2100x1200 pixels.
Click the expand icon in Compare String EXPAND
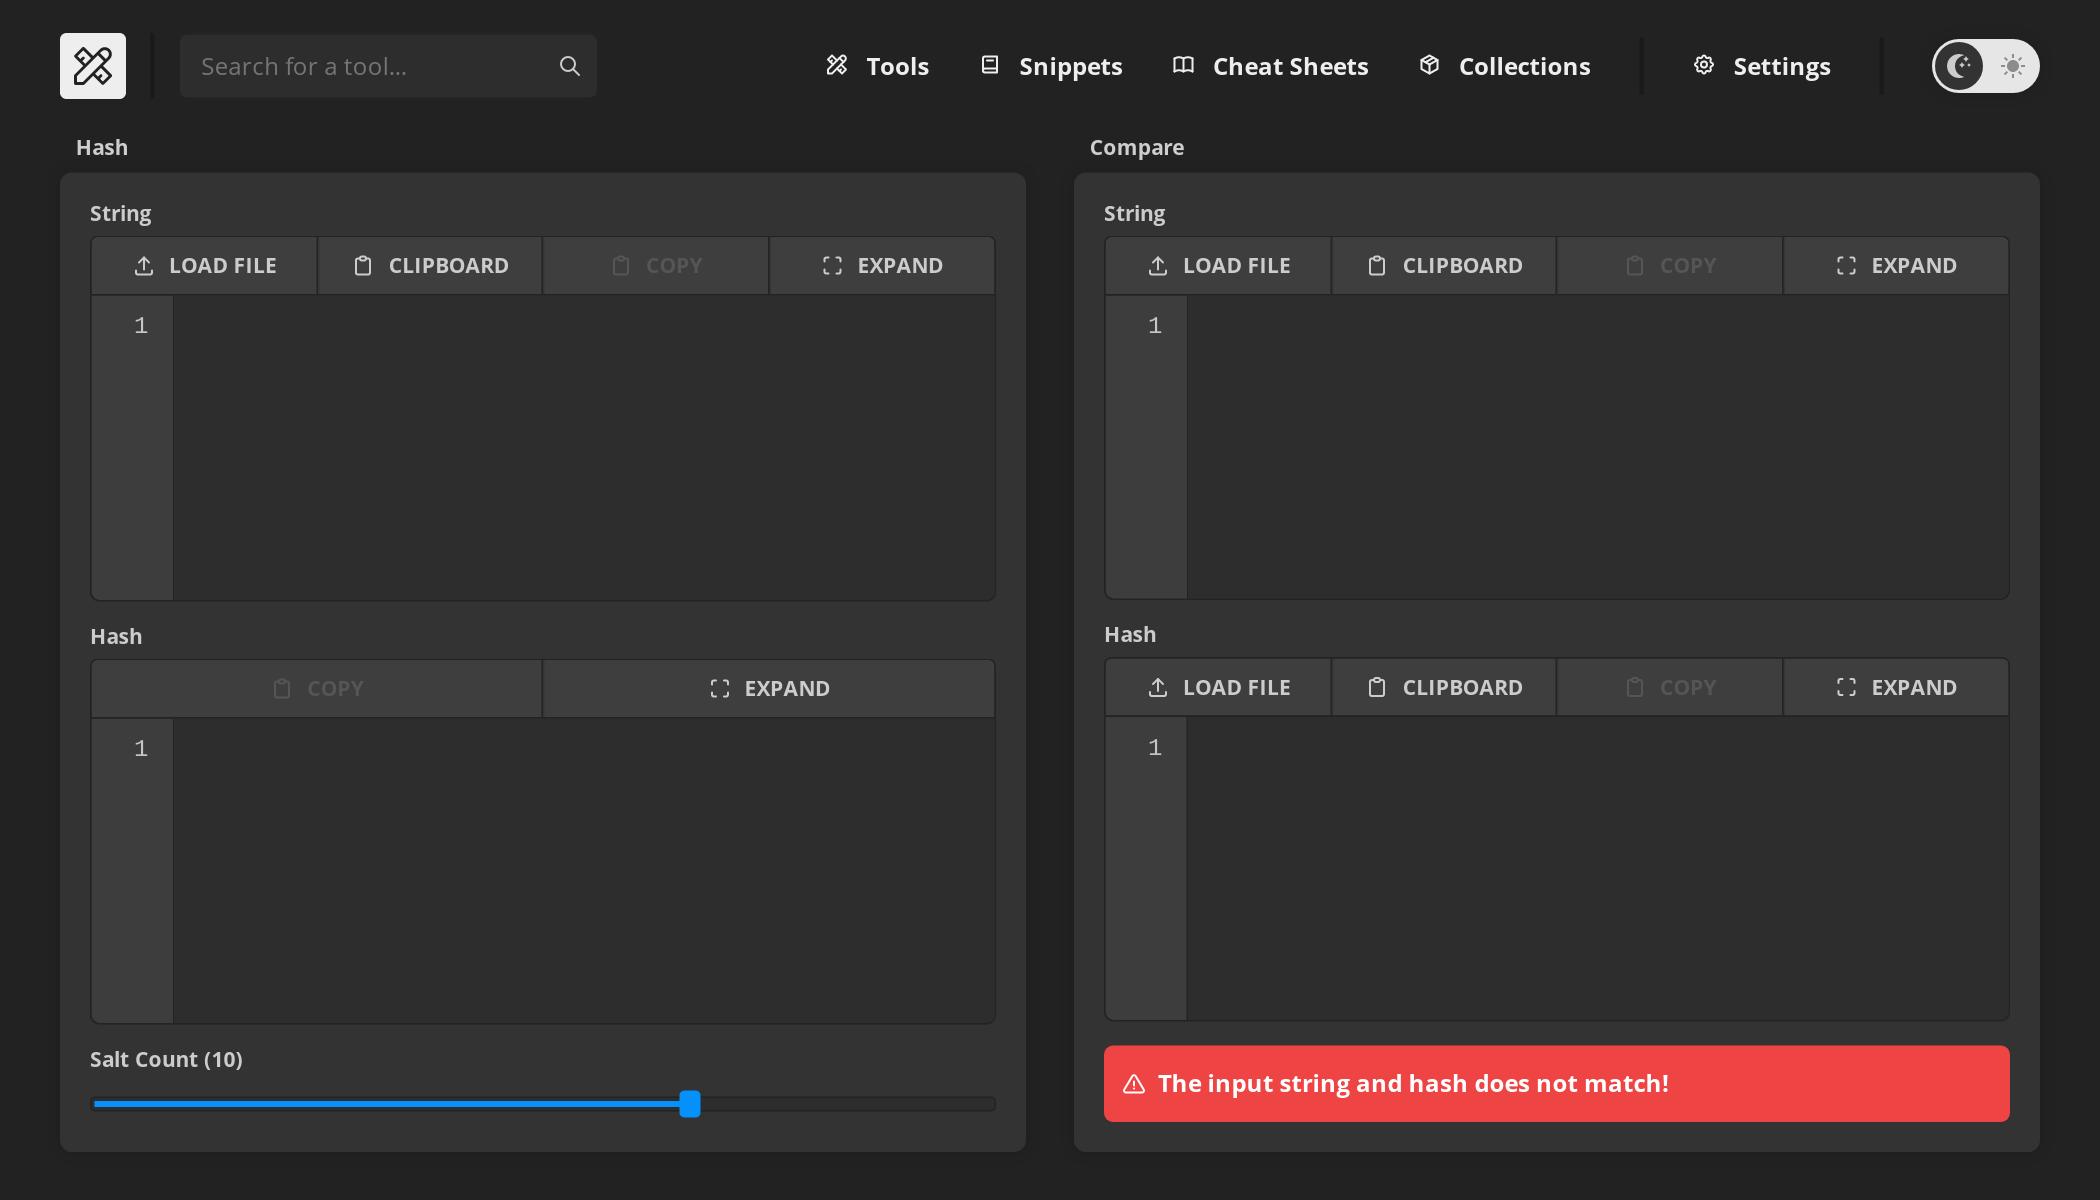[x=1846, y=266]
